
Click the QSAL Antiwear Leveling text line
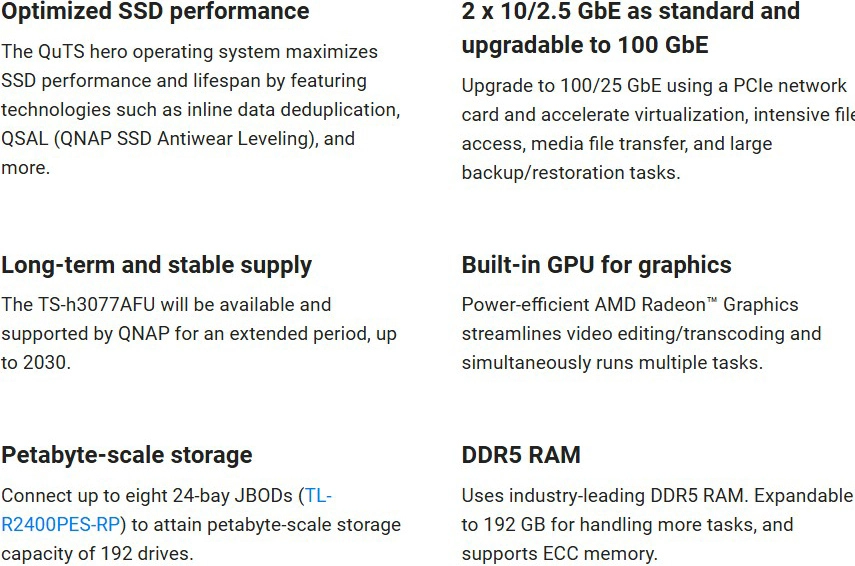[x=178, y=139]
